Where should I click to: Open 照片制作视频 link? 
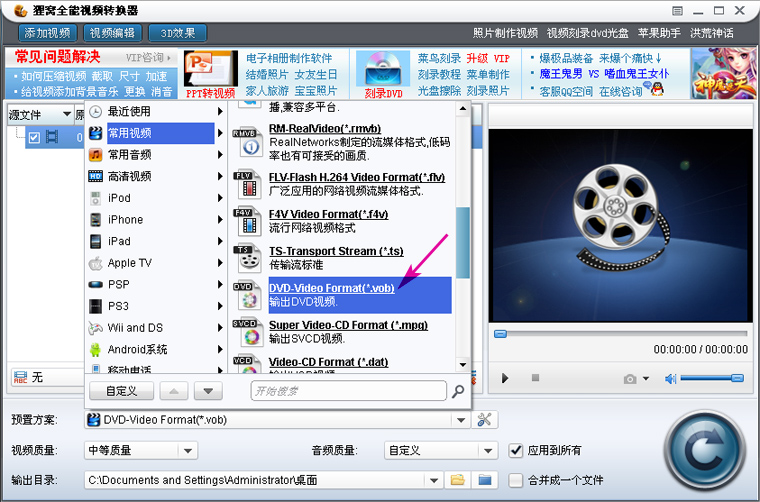[x=506, y=33]
